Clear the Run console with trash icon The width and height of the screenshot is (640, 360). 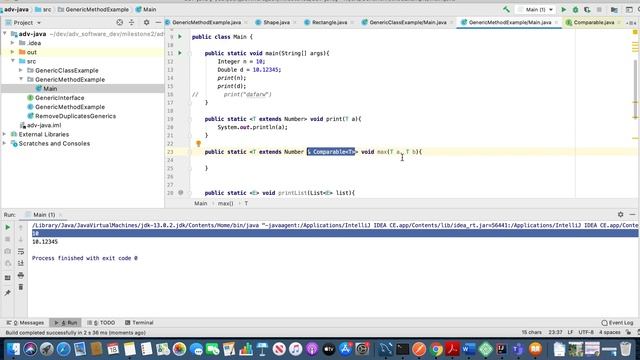(21, 287)
